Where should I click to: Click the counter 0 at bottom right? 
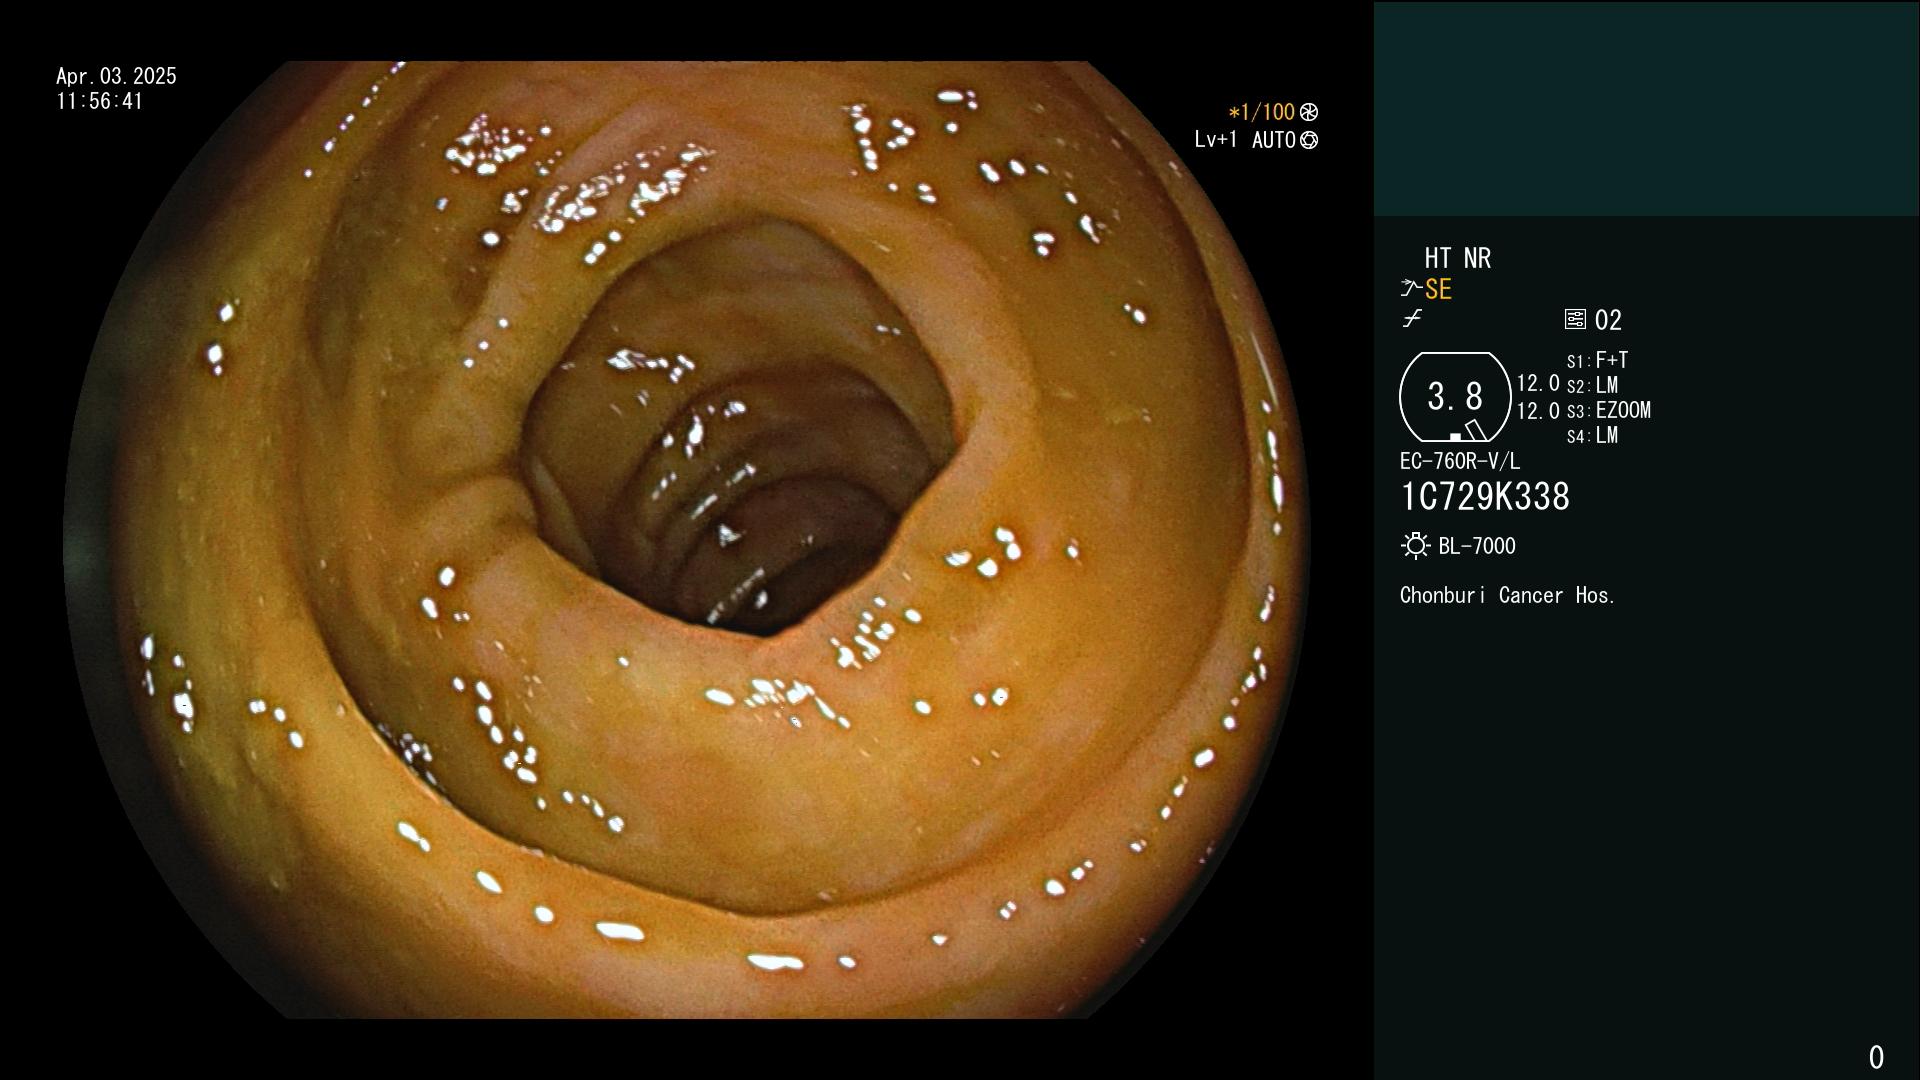tap(1876, 1057)
